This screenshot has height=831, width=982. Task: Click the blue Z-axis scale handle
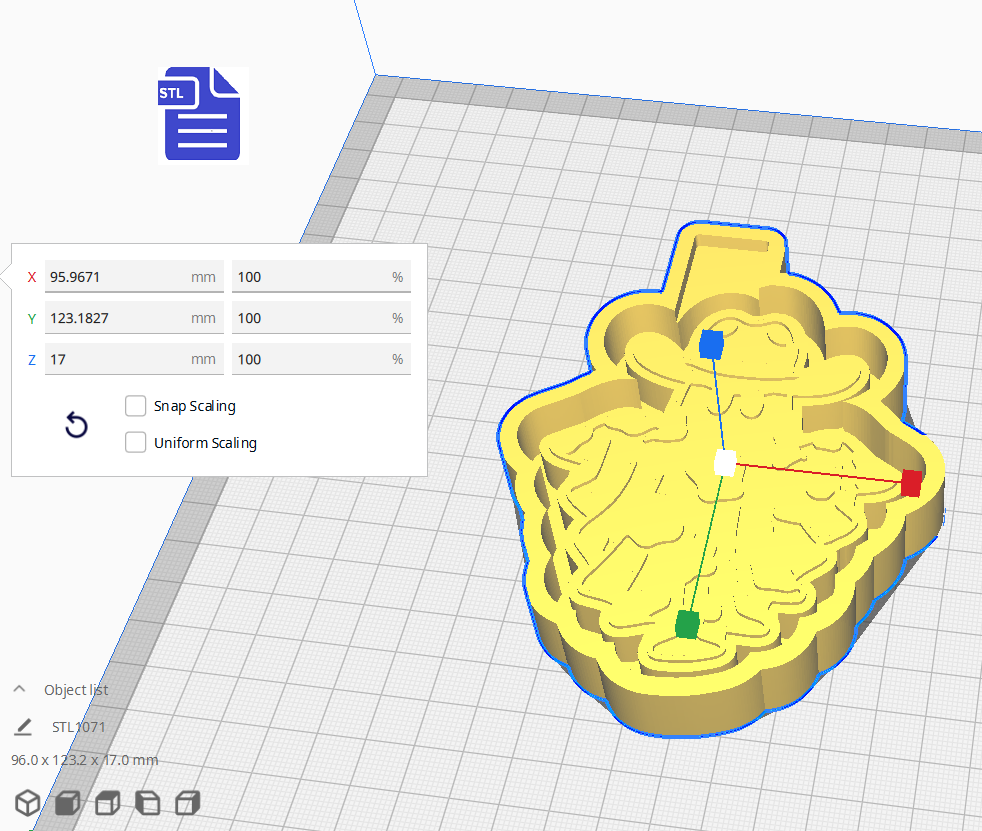click(x=713, y=344)
